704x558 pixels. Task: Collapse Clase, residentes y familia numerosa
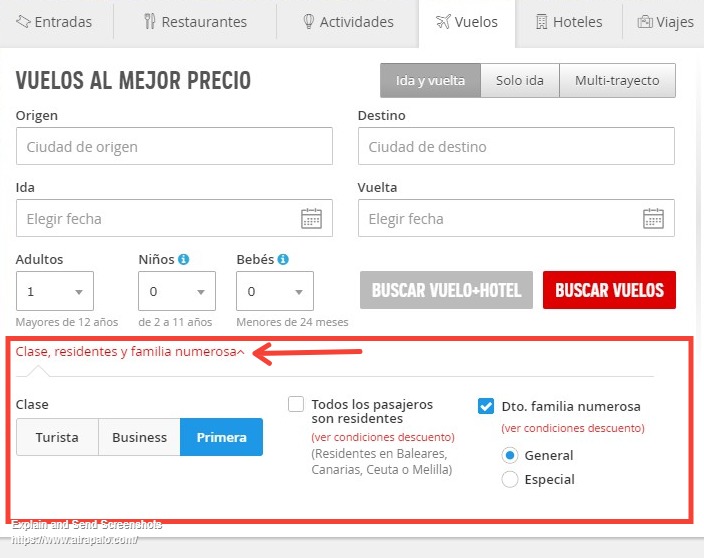pos(130,351)
